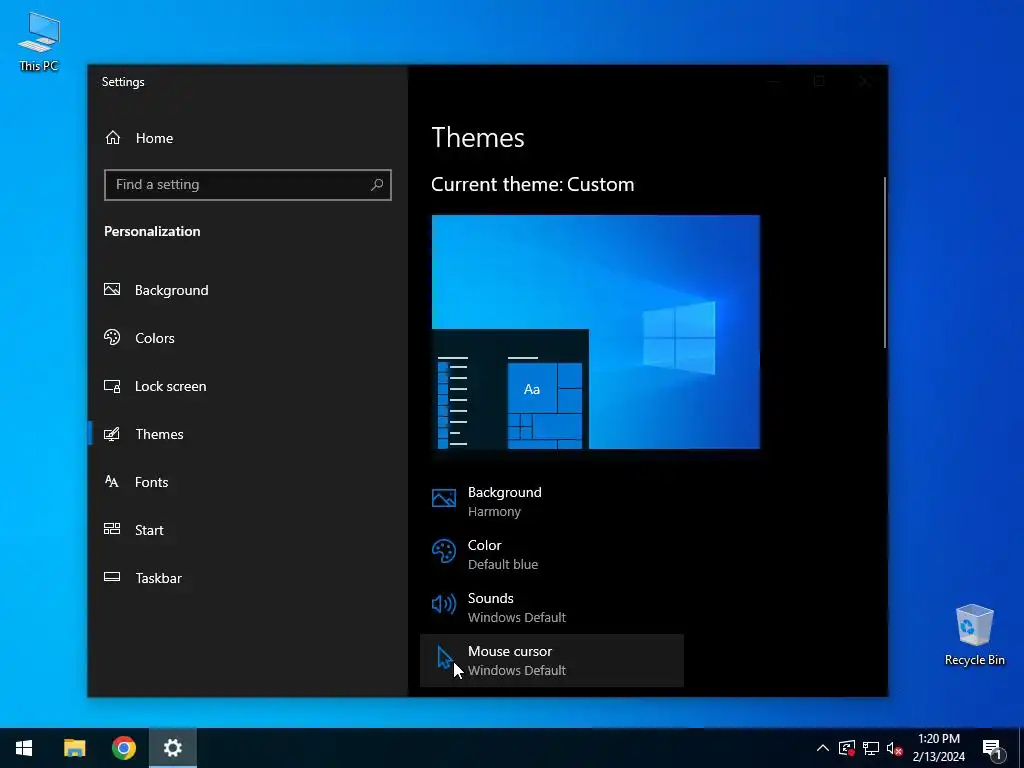The height and width of the screenshot is (768, 1024).
Task: Click the Themes page vertical scrollbar
Action: click(x=885, y=263)
